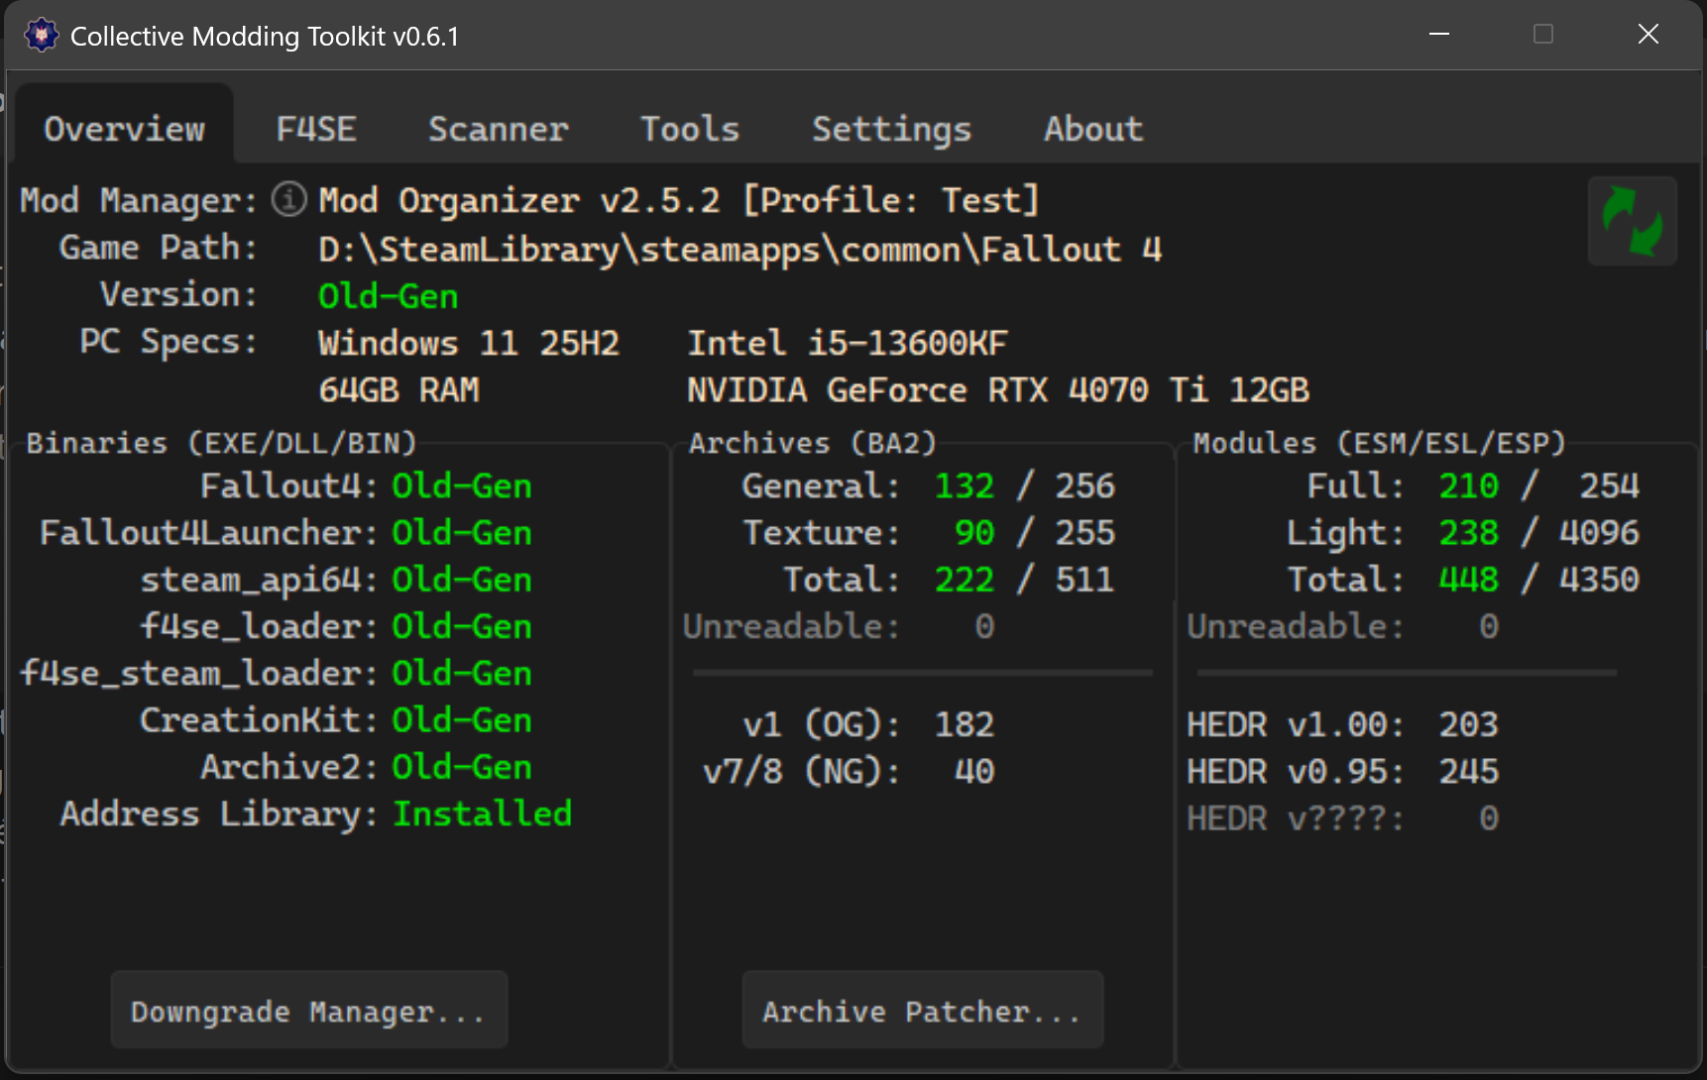1707x1080 pixels.
Task: Click the green refresh arrows icon
Action: [1632, 221]
